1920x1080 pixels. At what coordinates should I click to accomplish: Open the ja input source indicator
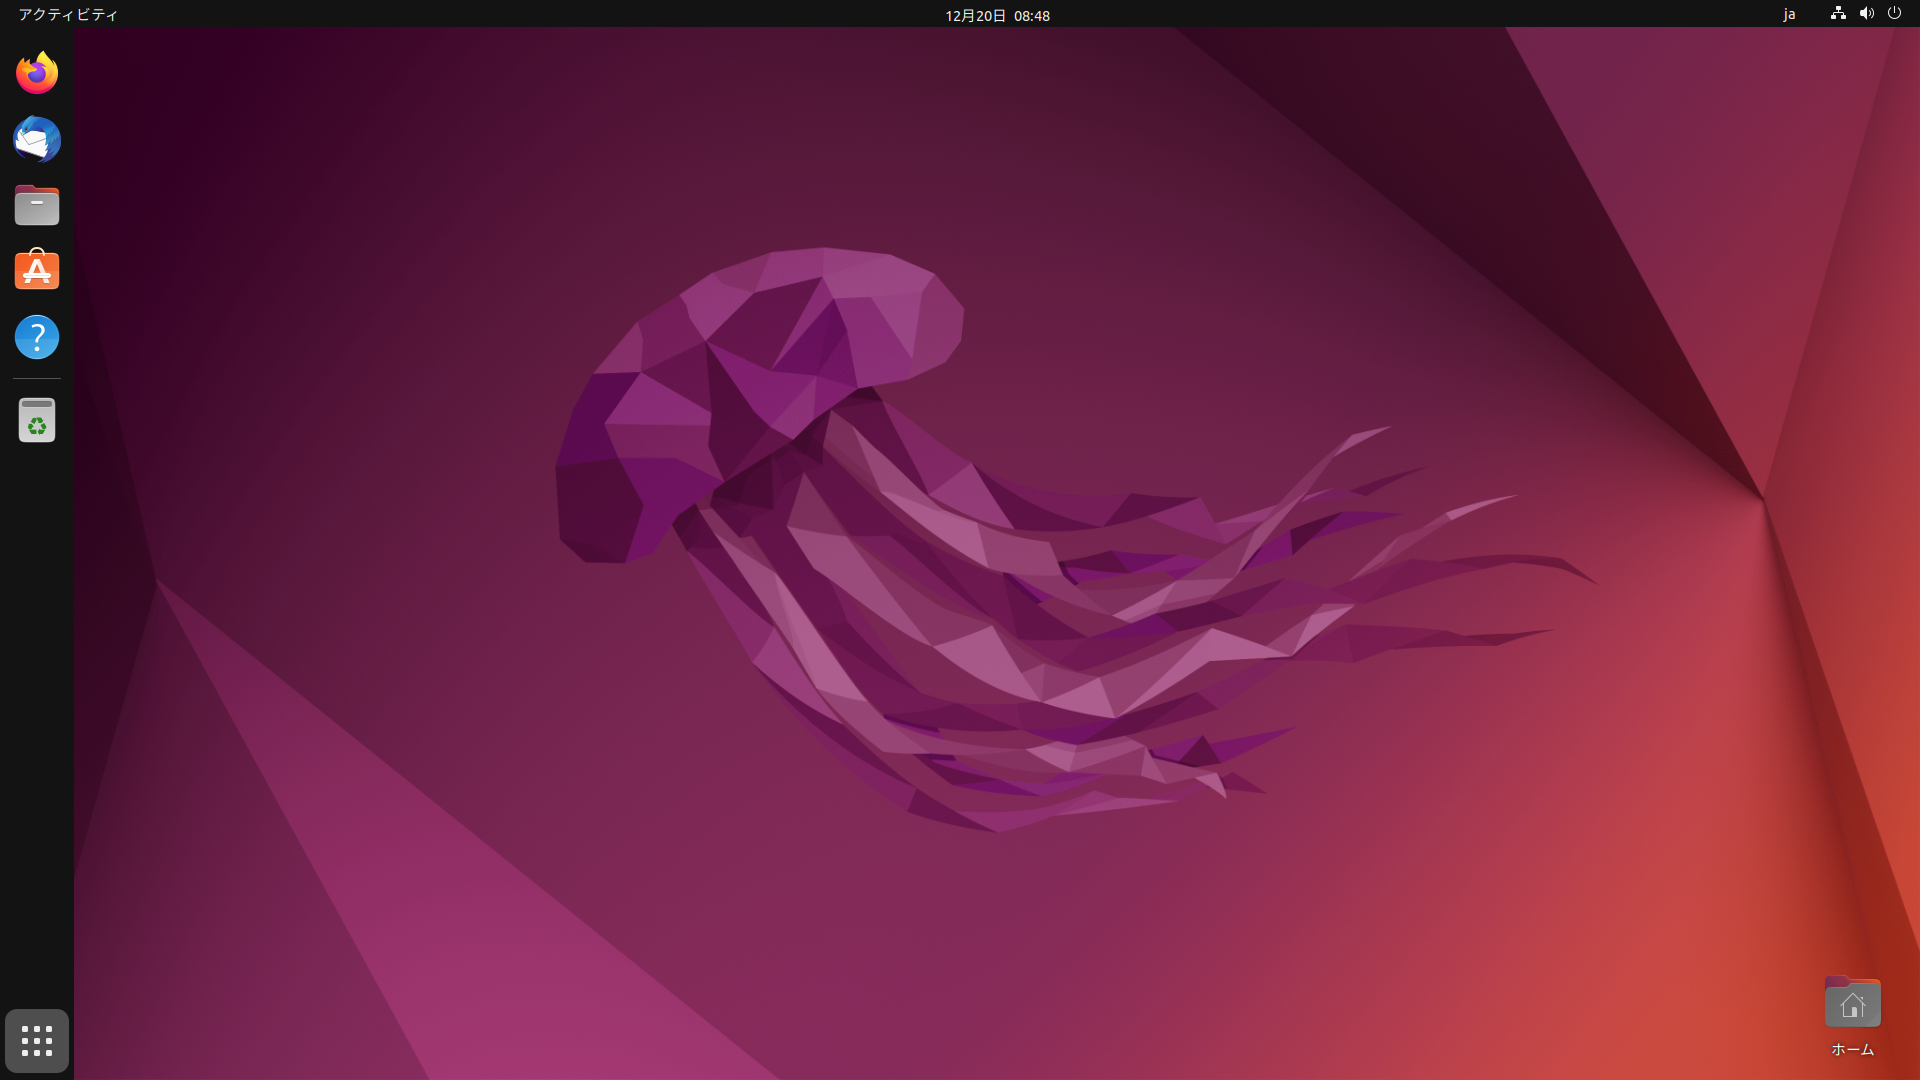point(1790,14)
